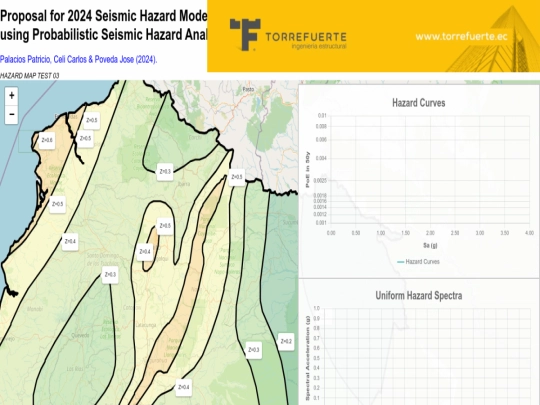Click the Hazard Curves chart title

coord(418,103)
